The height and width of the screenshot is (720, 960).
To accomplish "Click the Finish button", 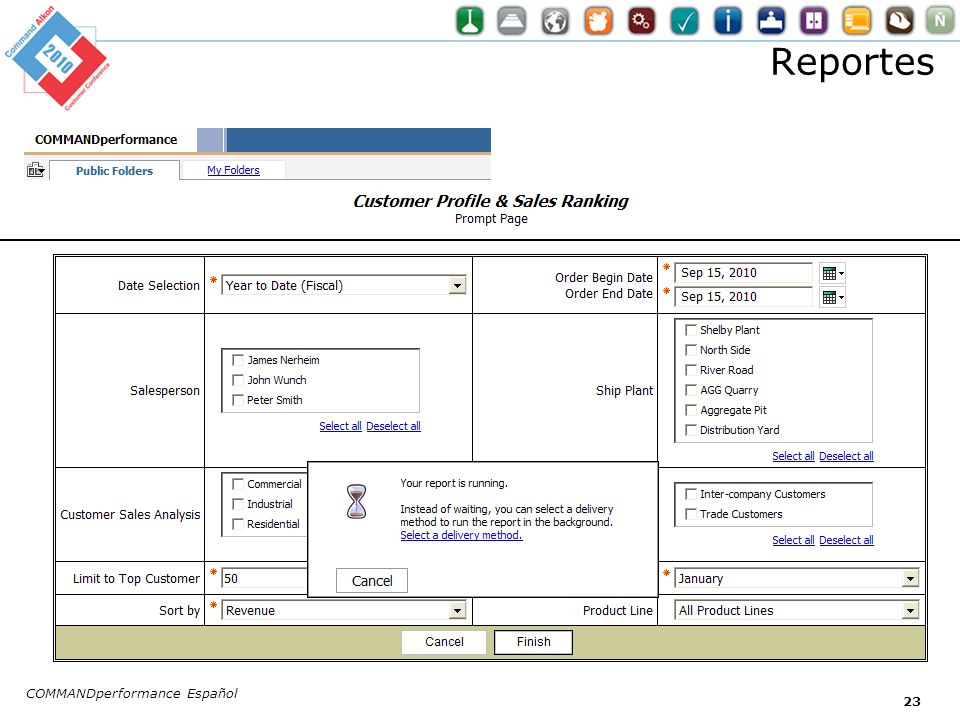I will [x=533, y=642].
